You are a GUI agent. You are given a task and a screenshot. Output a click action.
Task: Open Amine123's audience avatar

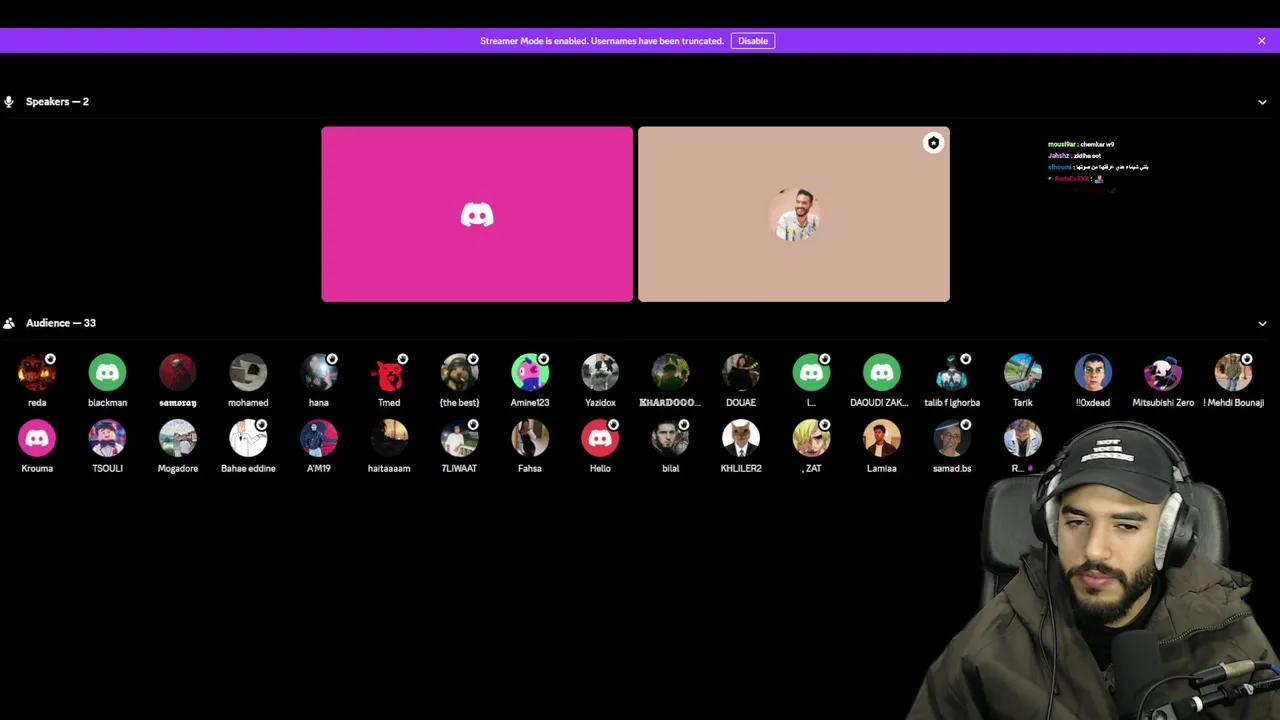coord(530,373)
